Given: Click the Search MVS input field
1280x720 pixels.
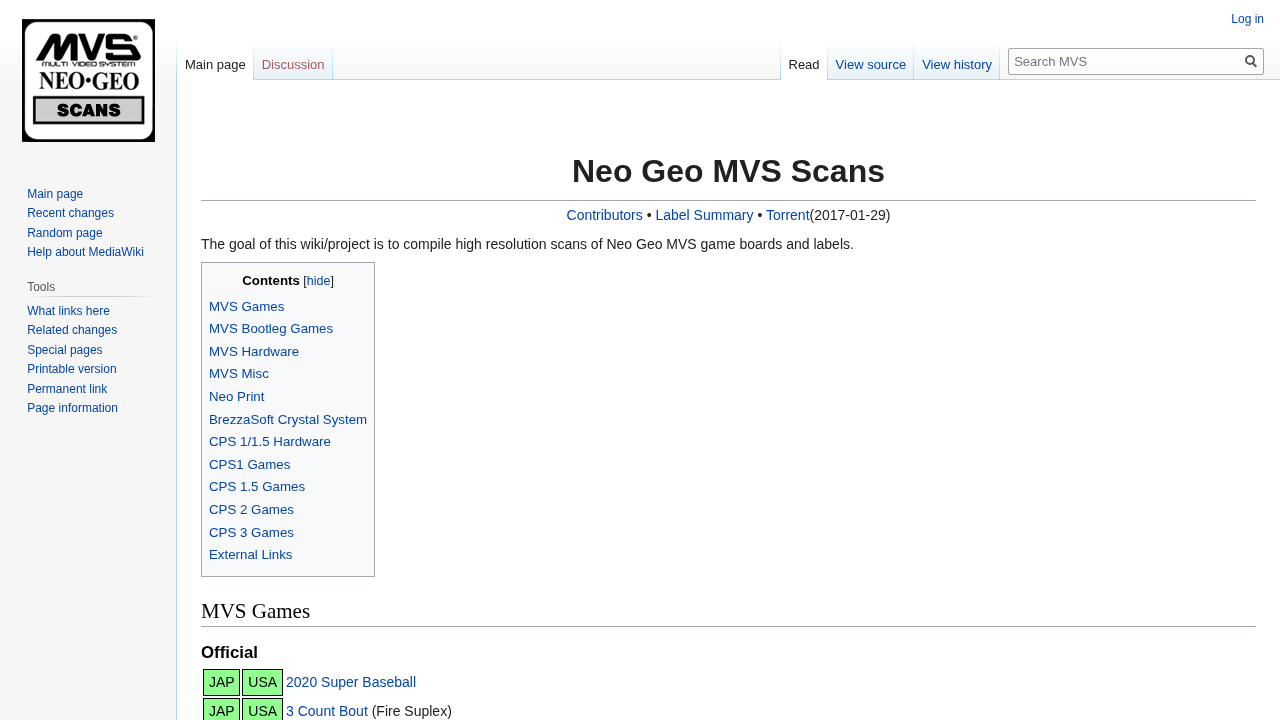Looking at the screenshot, I should (x=1125, y=61).
